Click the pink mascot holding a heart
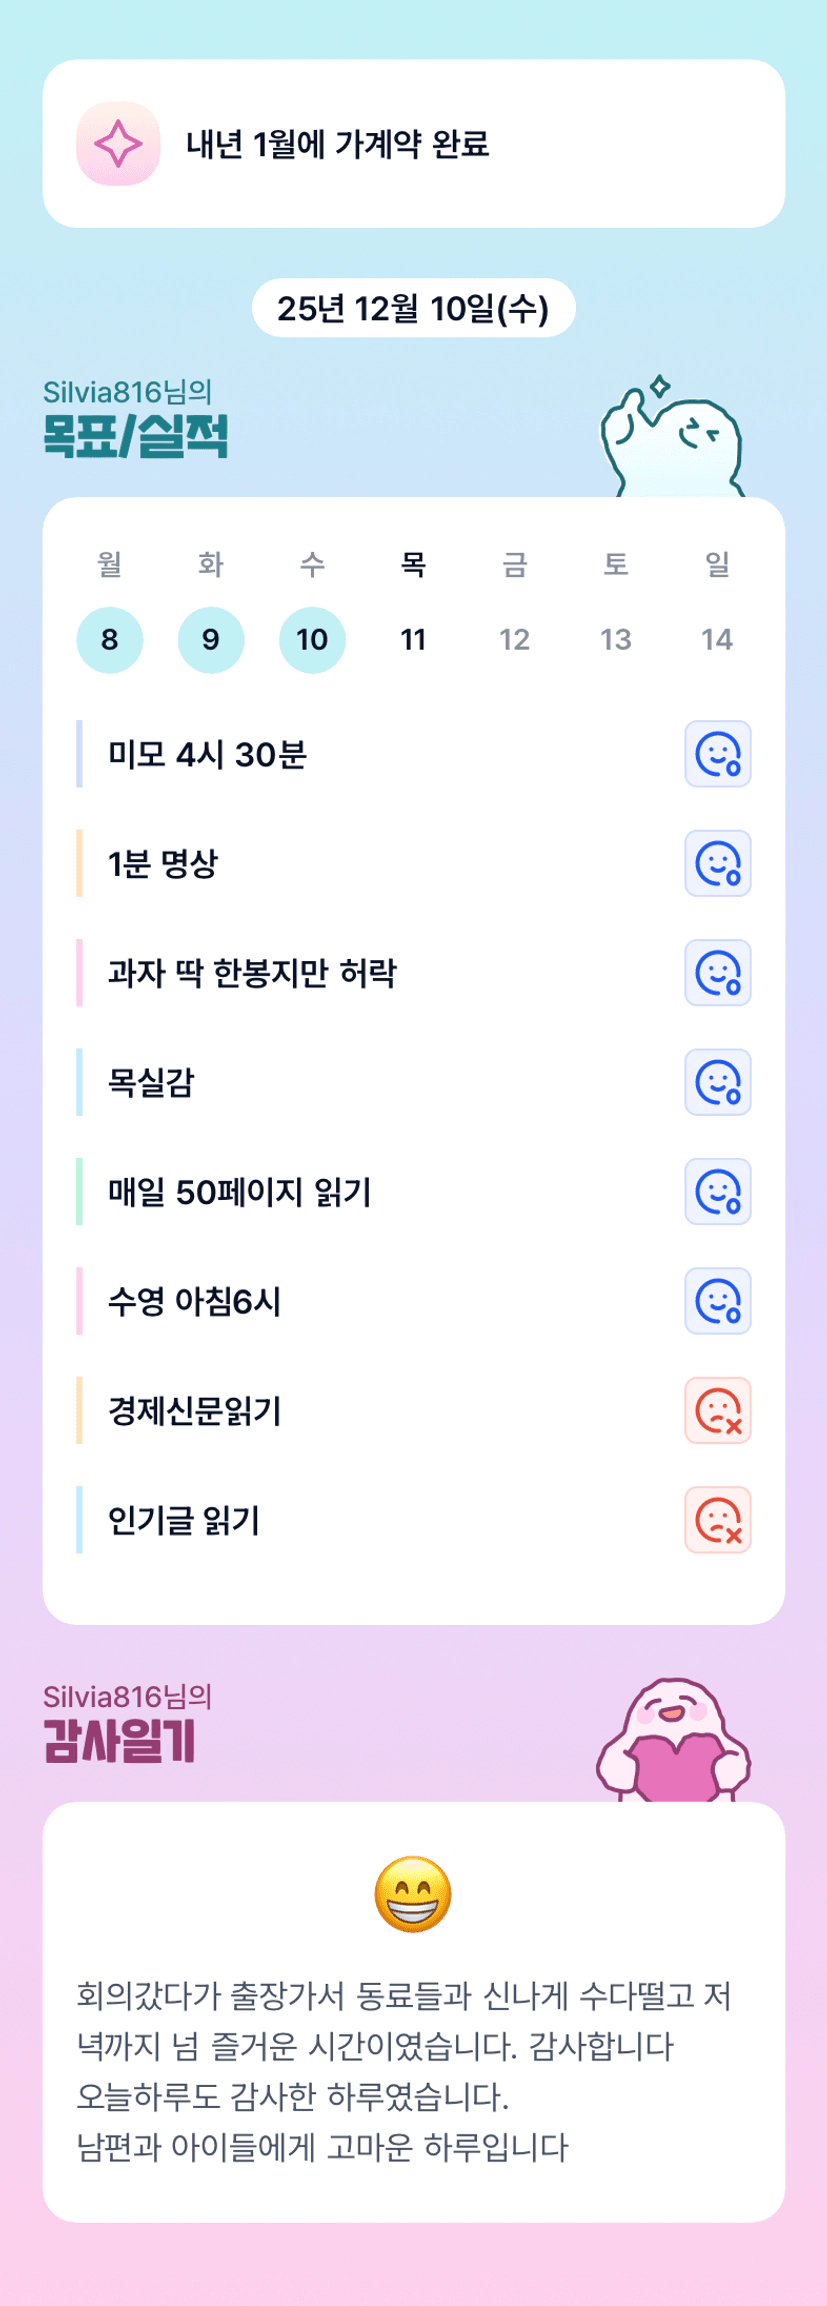 click(674, 1742)
